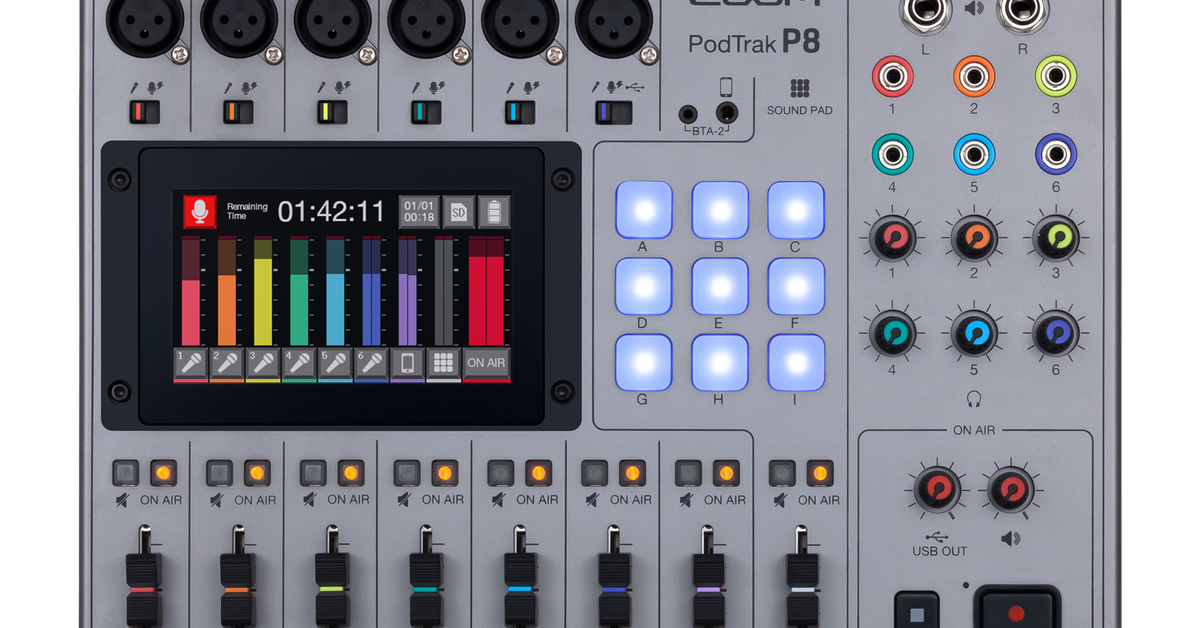
Task: Click the orange headphone jack 2
Action: 974,76
